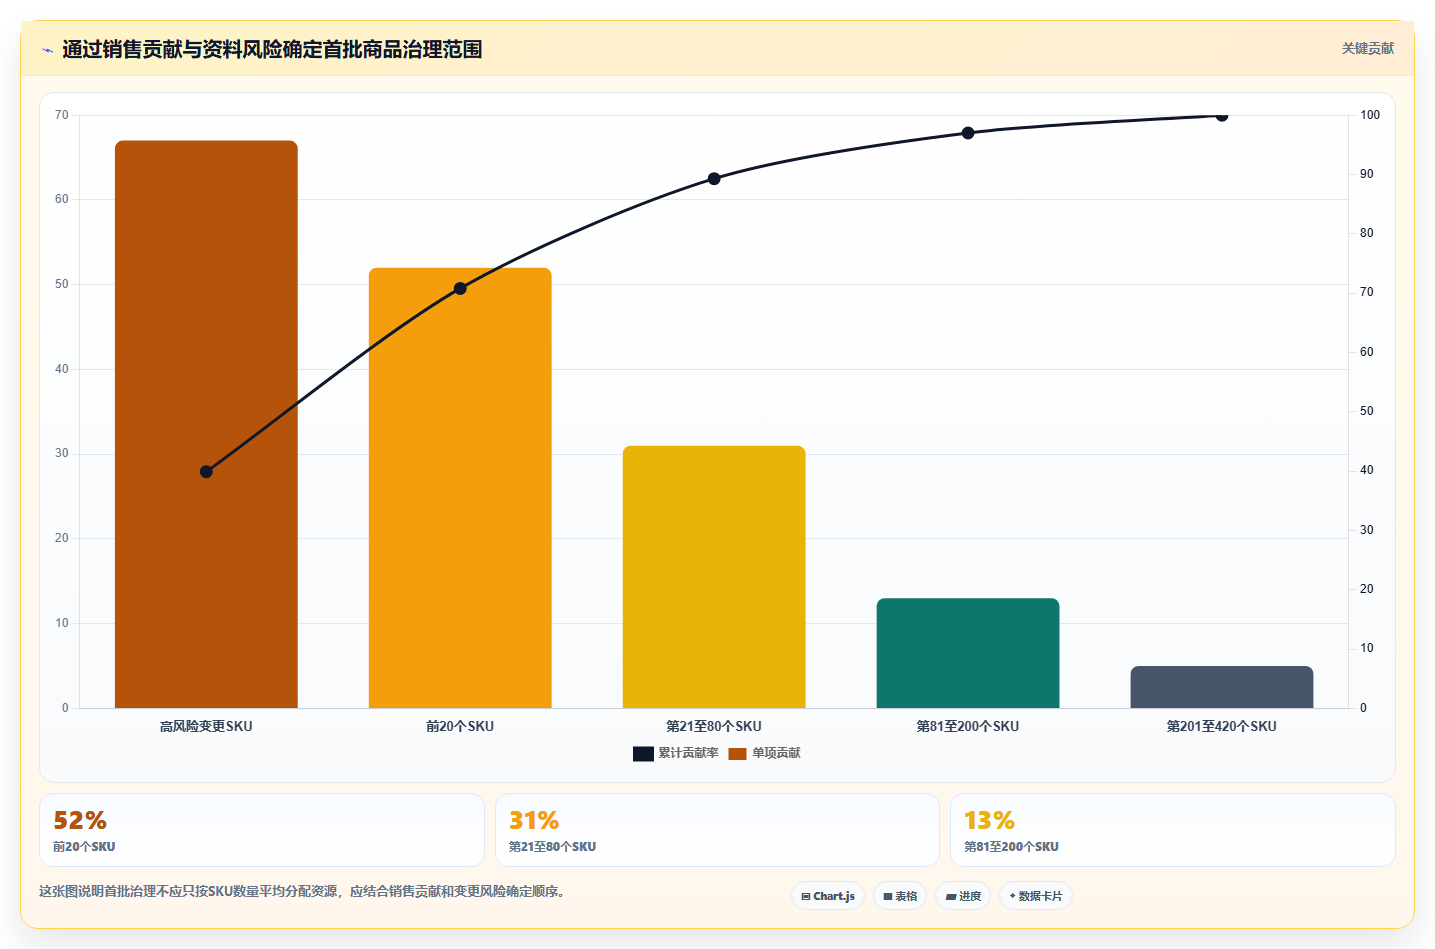Click the teal 第81至200个SKU bar

(968, 653)
